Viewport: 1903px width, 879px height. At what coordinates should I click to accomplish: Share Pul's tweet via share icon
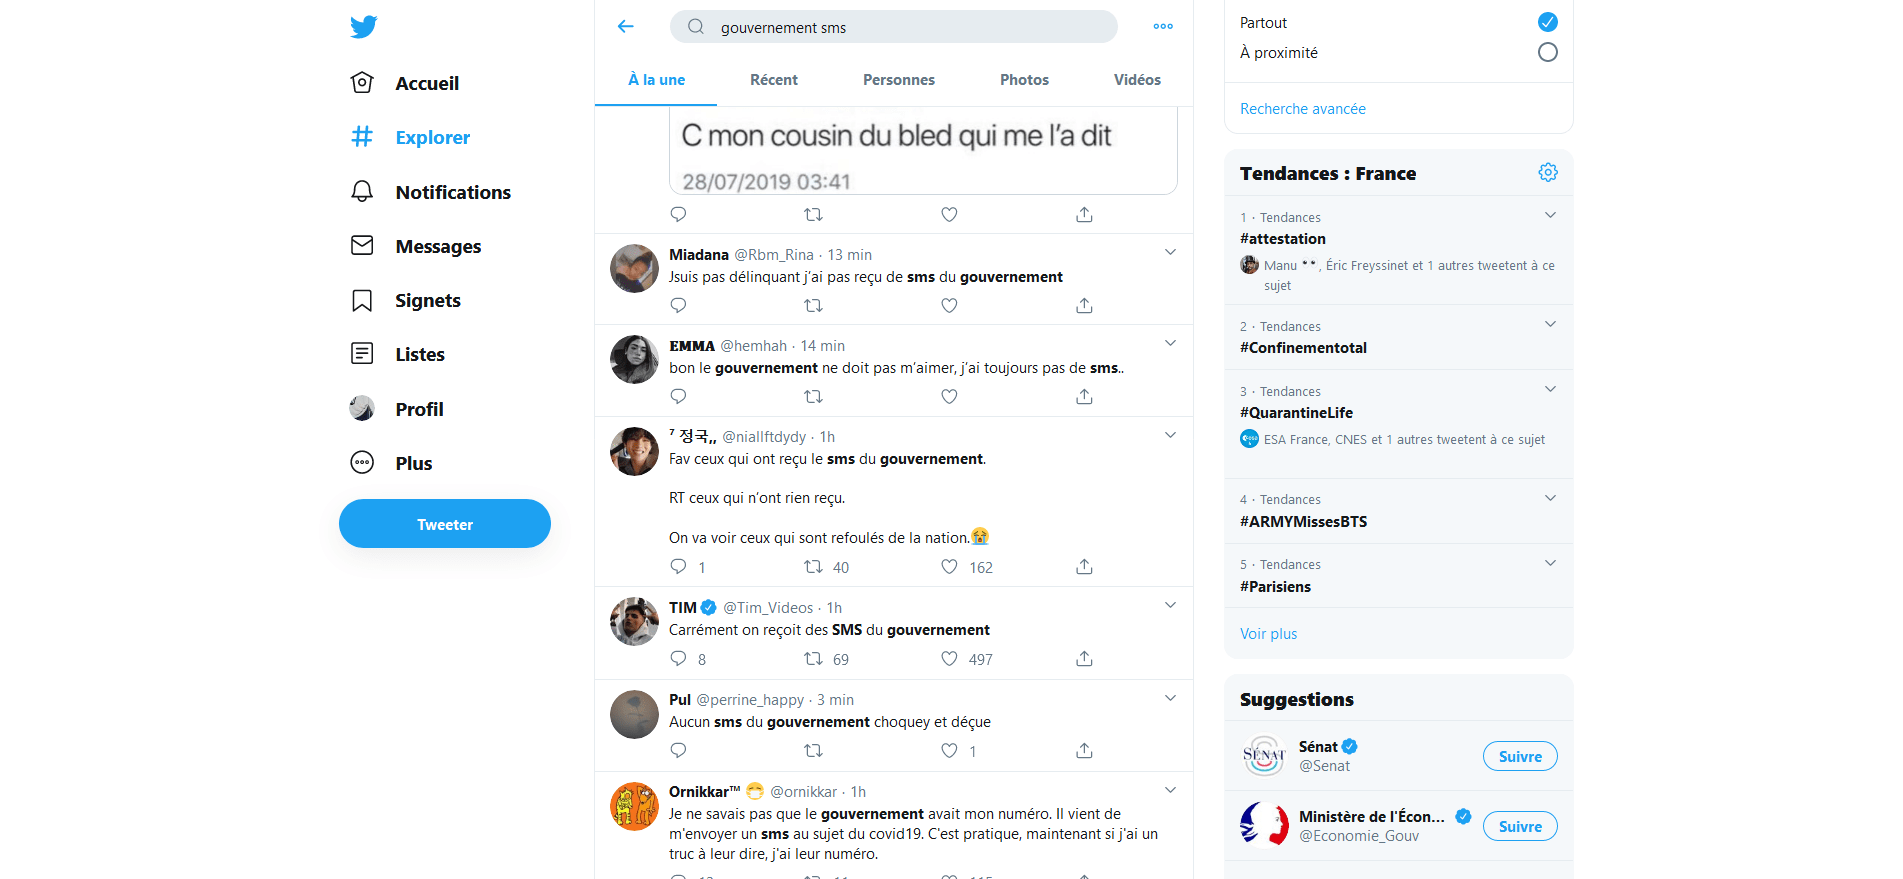tap(1084, 750)
